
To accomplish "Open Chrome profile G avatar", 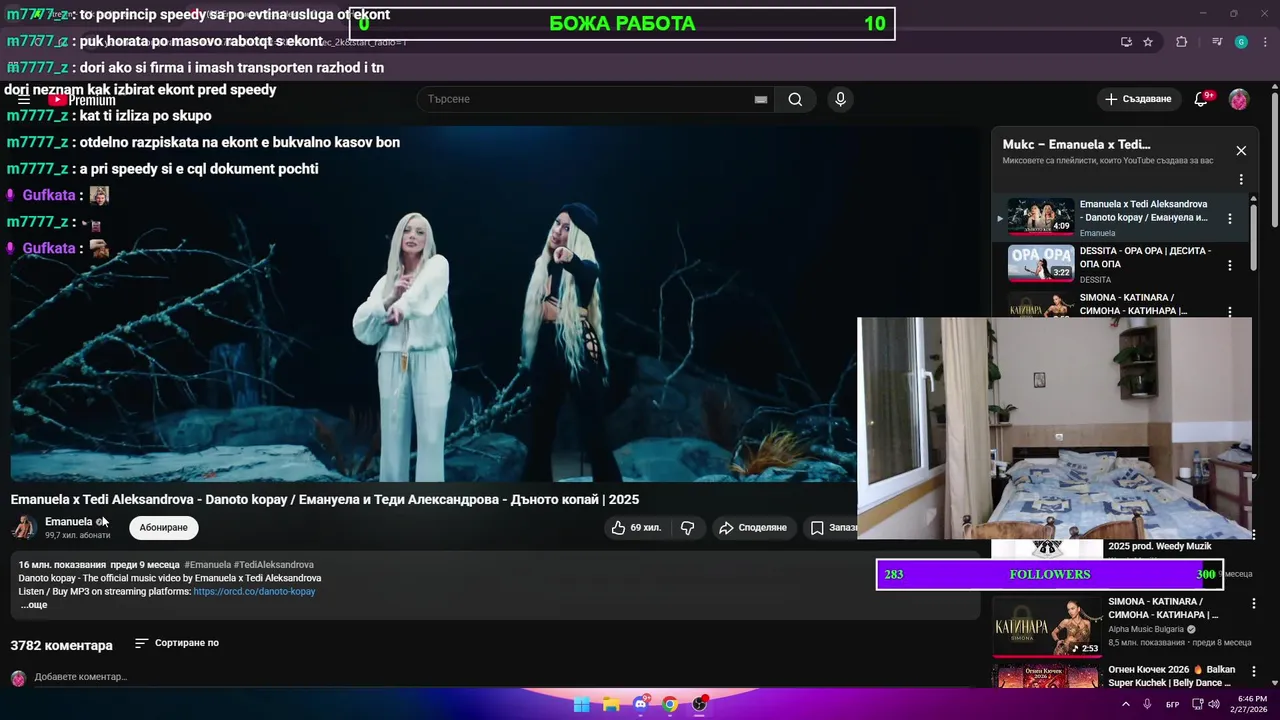I will tap(1241, 42).
